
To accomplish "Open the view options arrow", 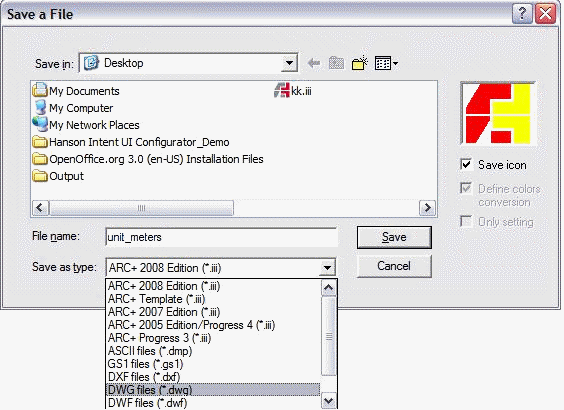I will [x=395, y=64].
